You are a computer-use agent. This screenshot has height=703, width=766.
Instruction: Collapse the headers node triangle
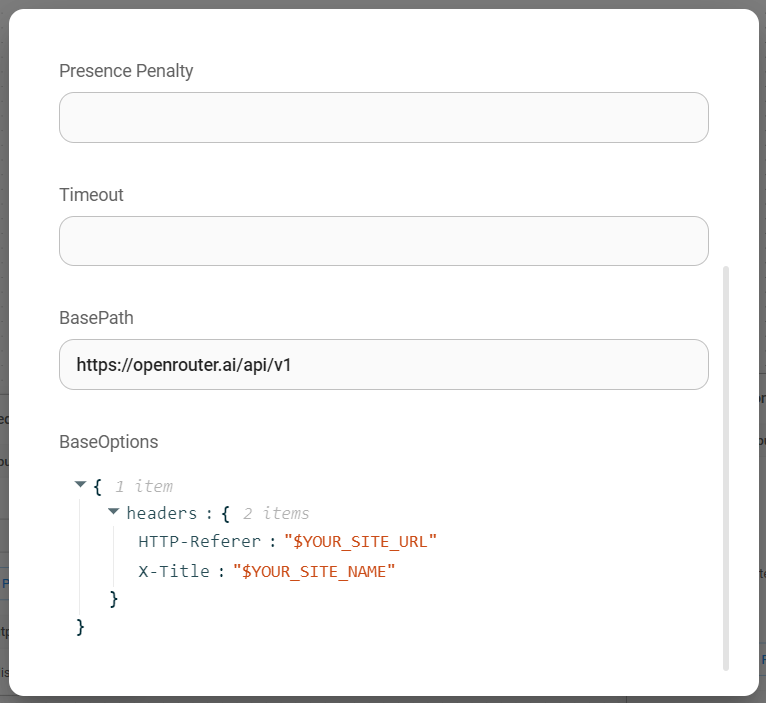pos(113,512)
